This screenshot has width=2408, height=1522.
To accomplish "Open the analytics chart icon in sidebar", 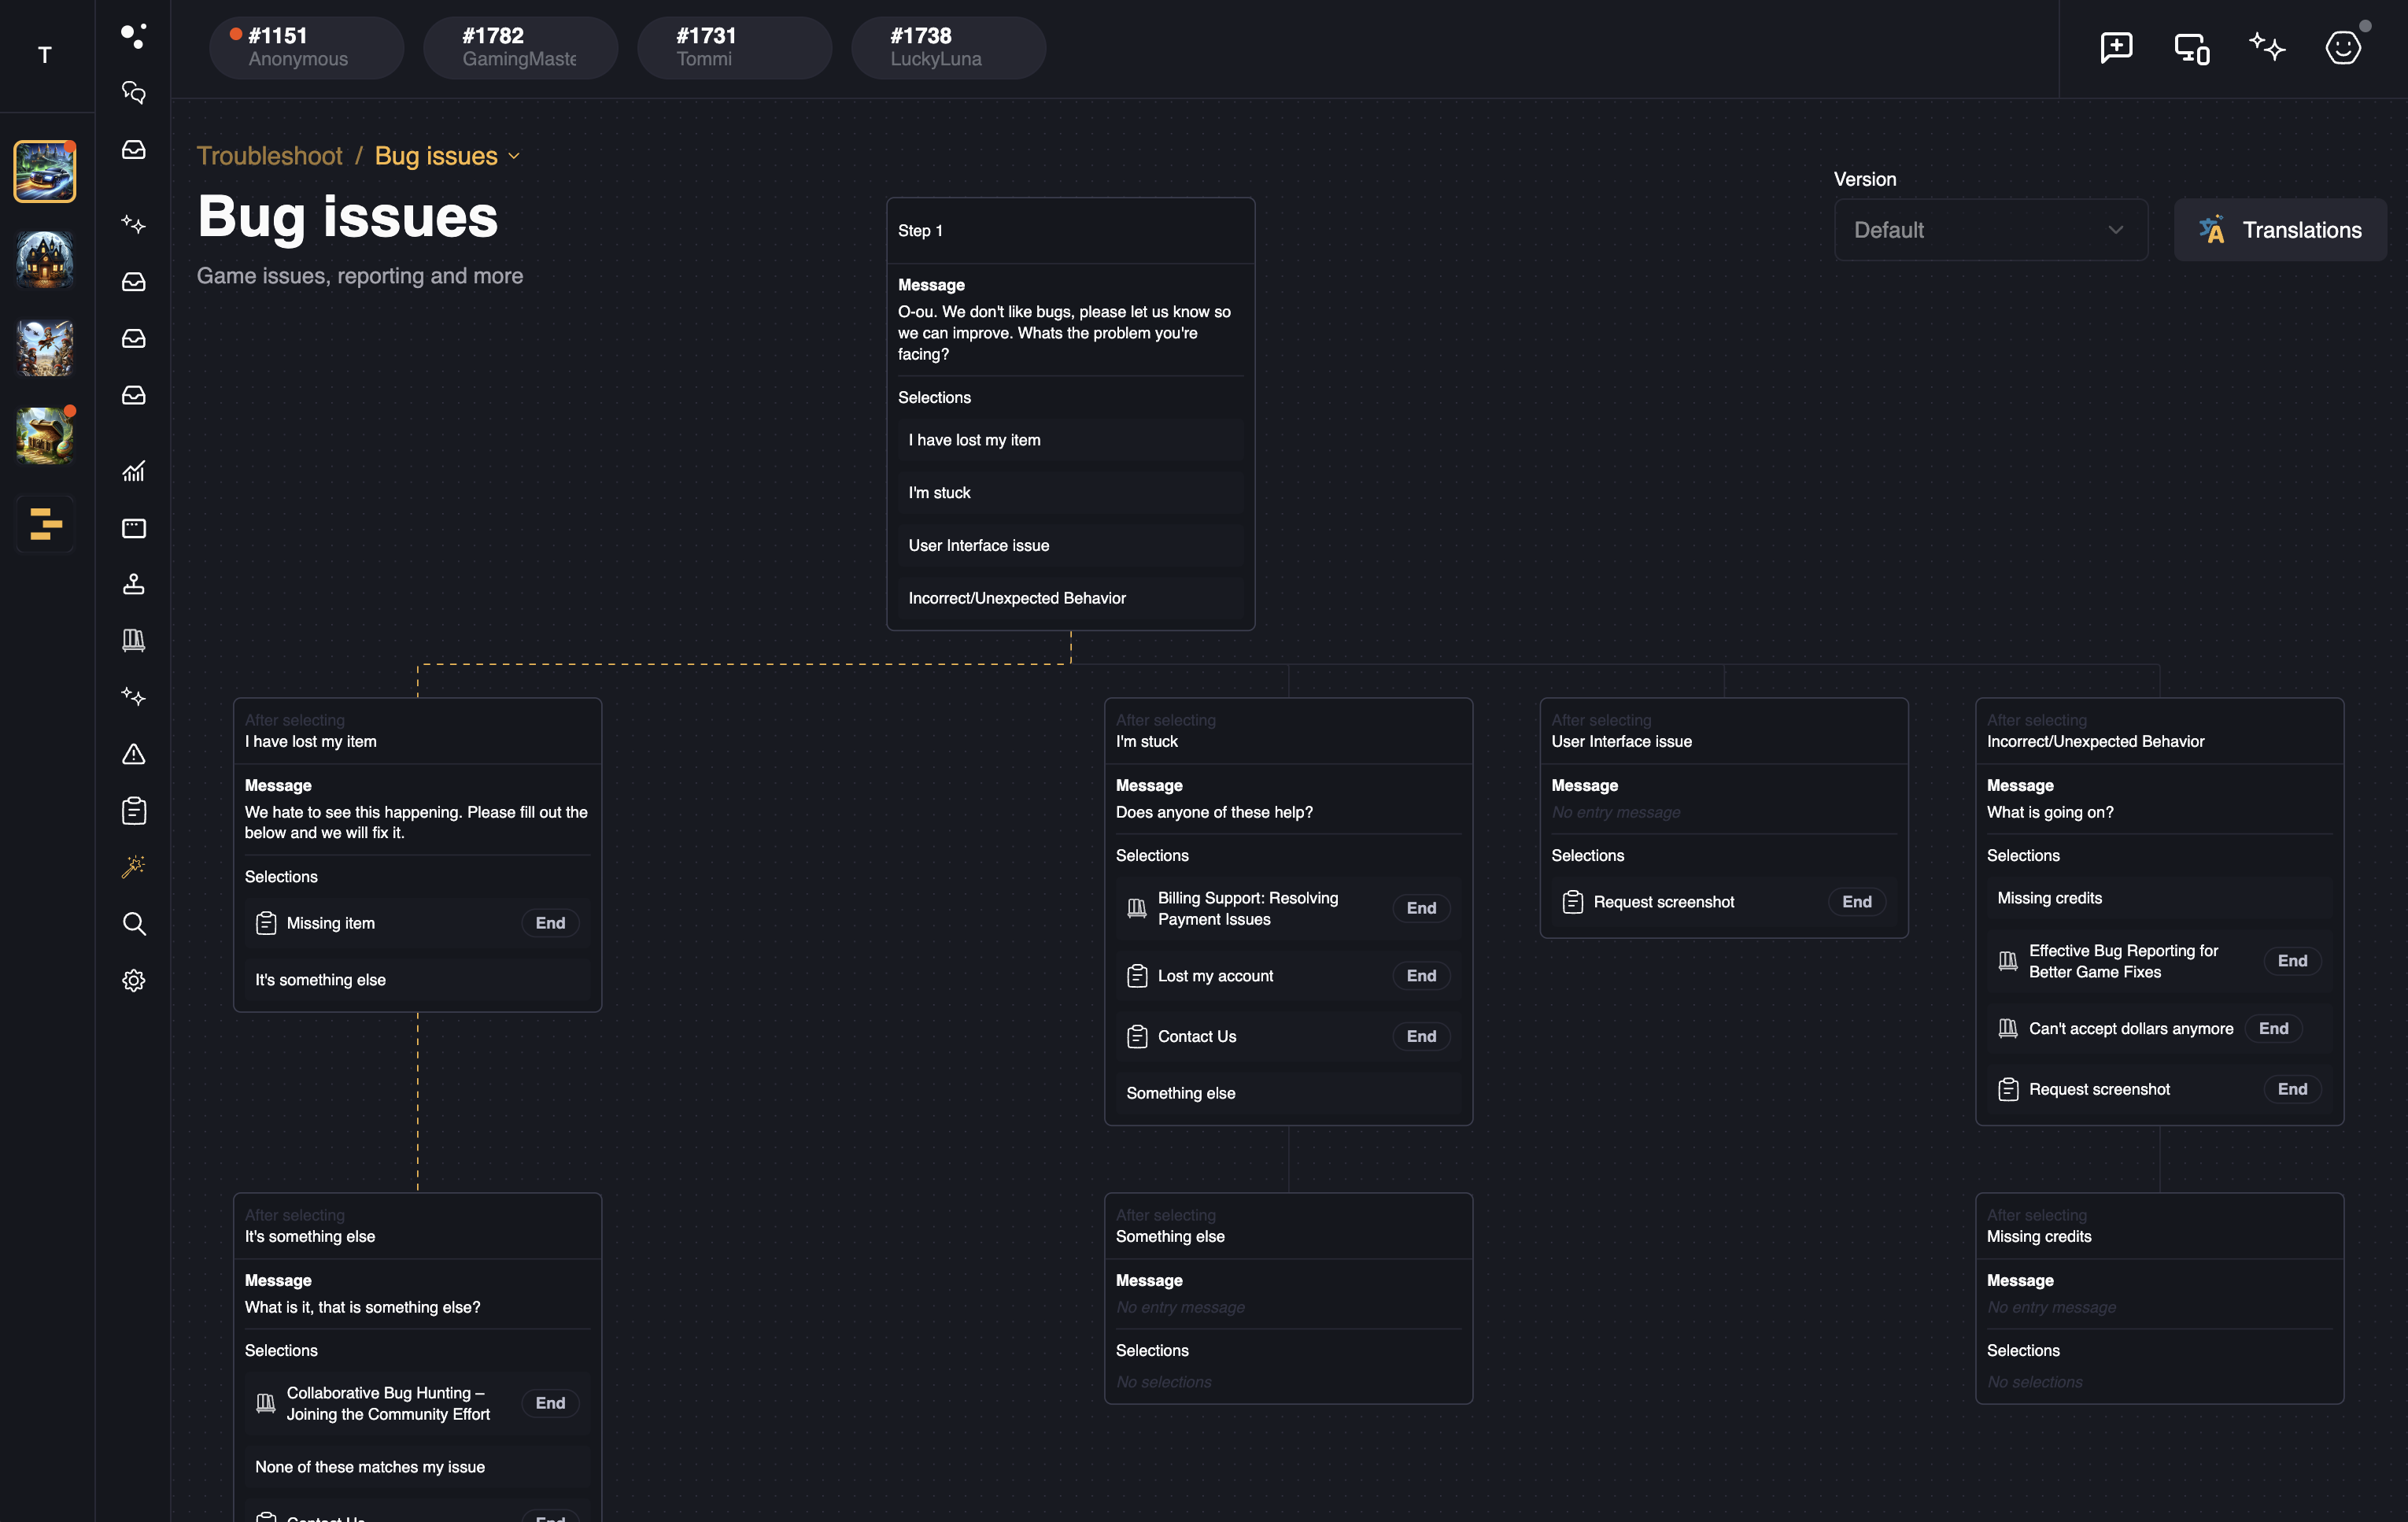I will point(133,470).
